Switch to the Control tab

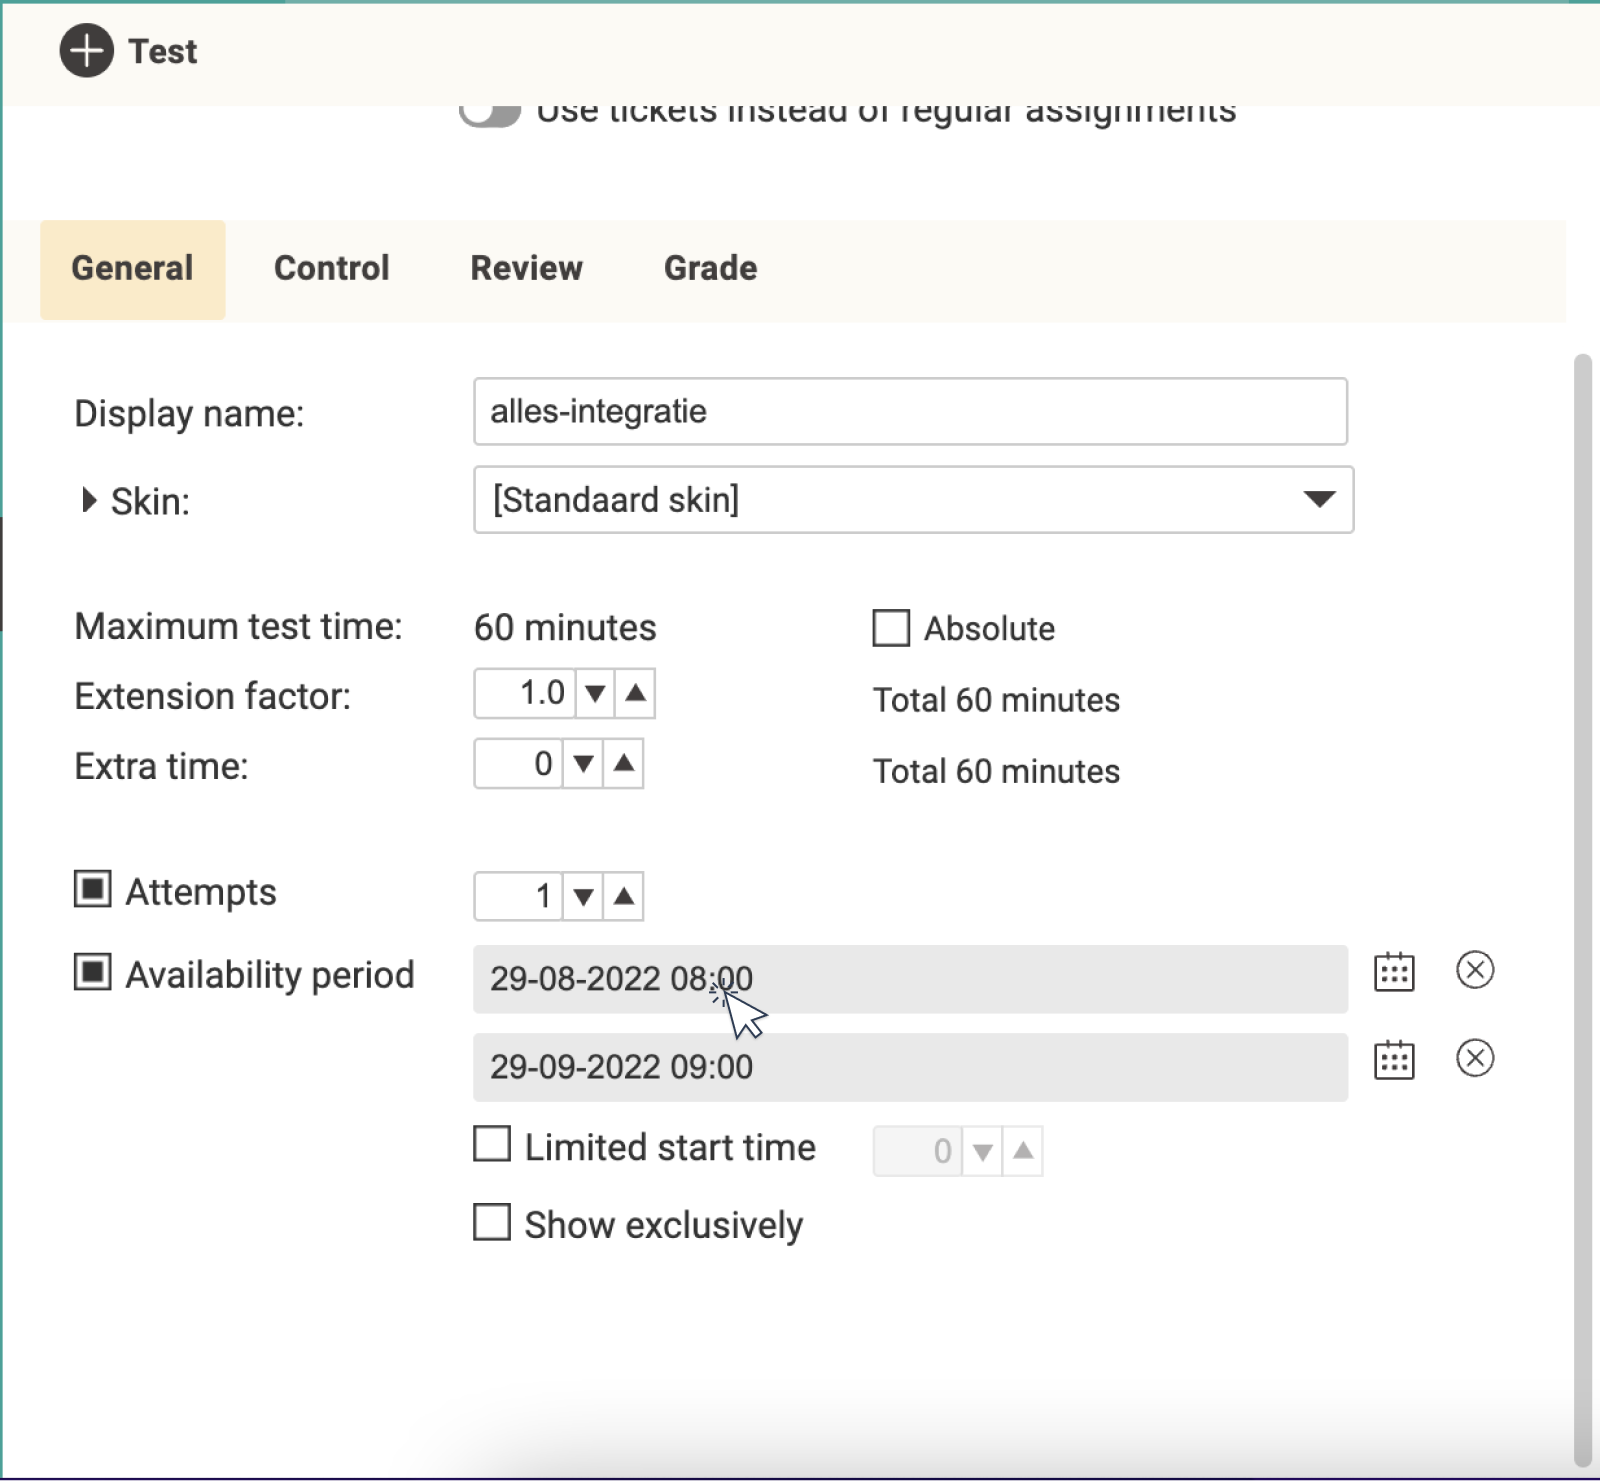pyautogui.click(x=332, y=269)
